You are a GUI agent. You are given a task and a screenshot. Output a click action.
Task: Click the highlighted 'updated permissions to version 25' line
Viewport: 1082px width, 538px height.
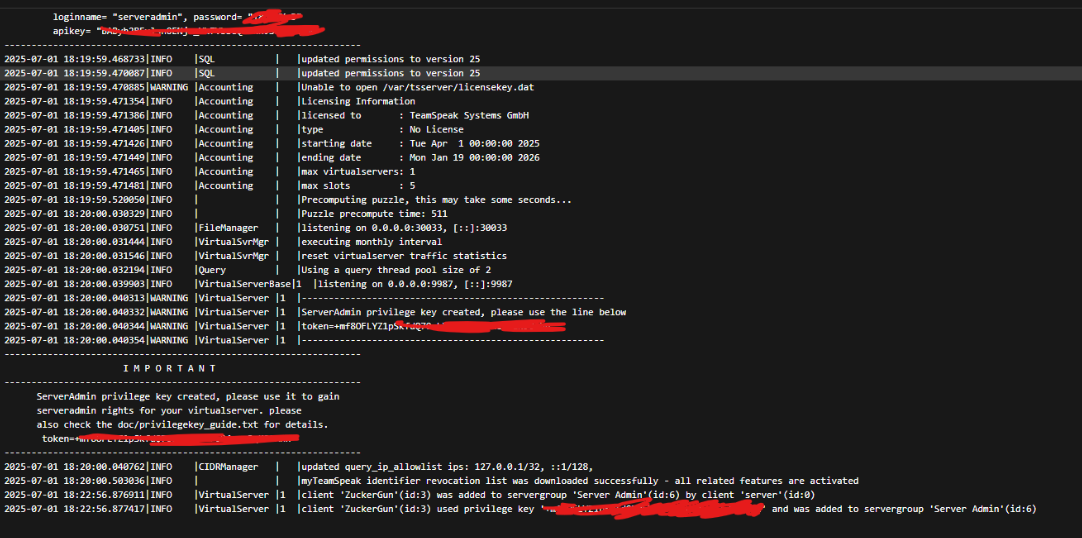click(391, 73)
